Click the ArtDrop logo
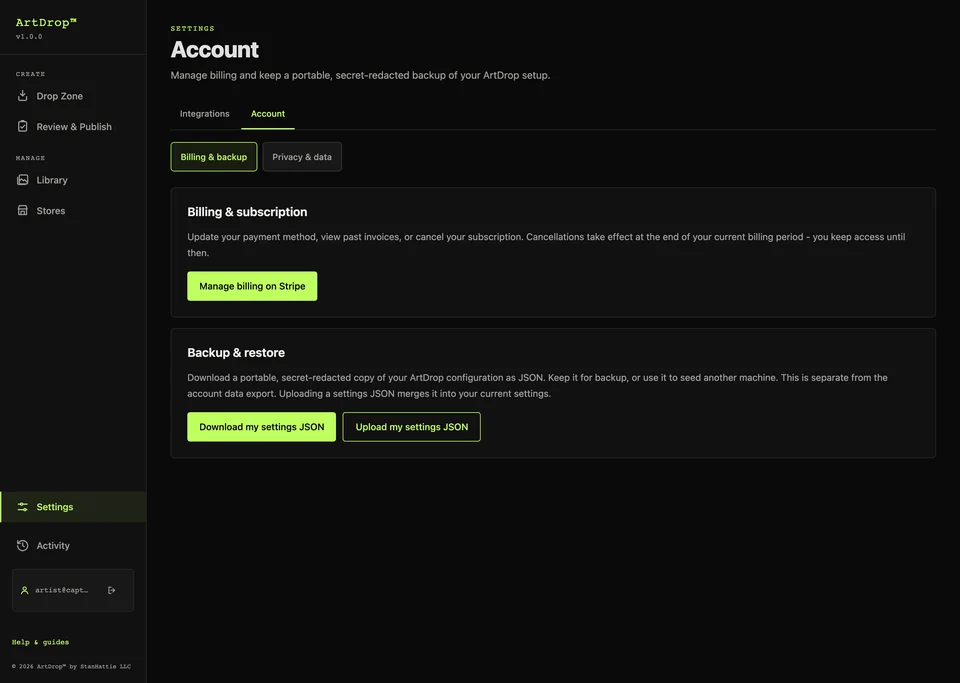960x683 pixels. pyautogui.click(x=46, y=23)
